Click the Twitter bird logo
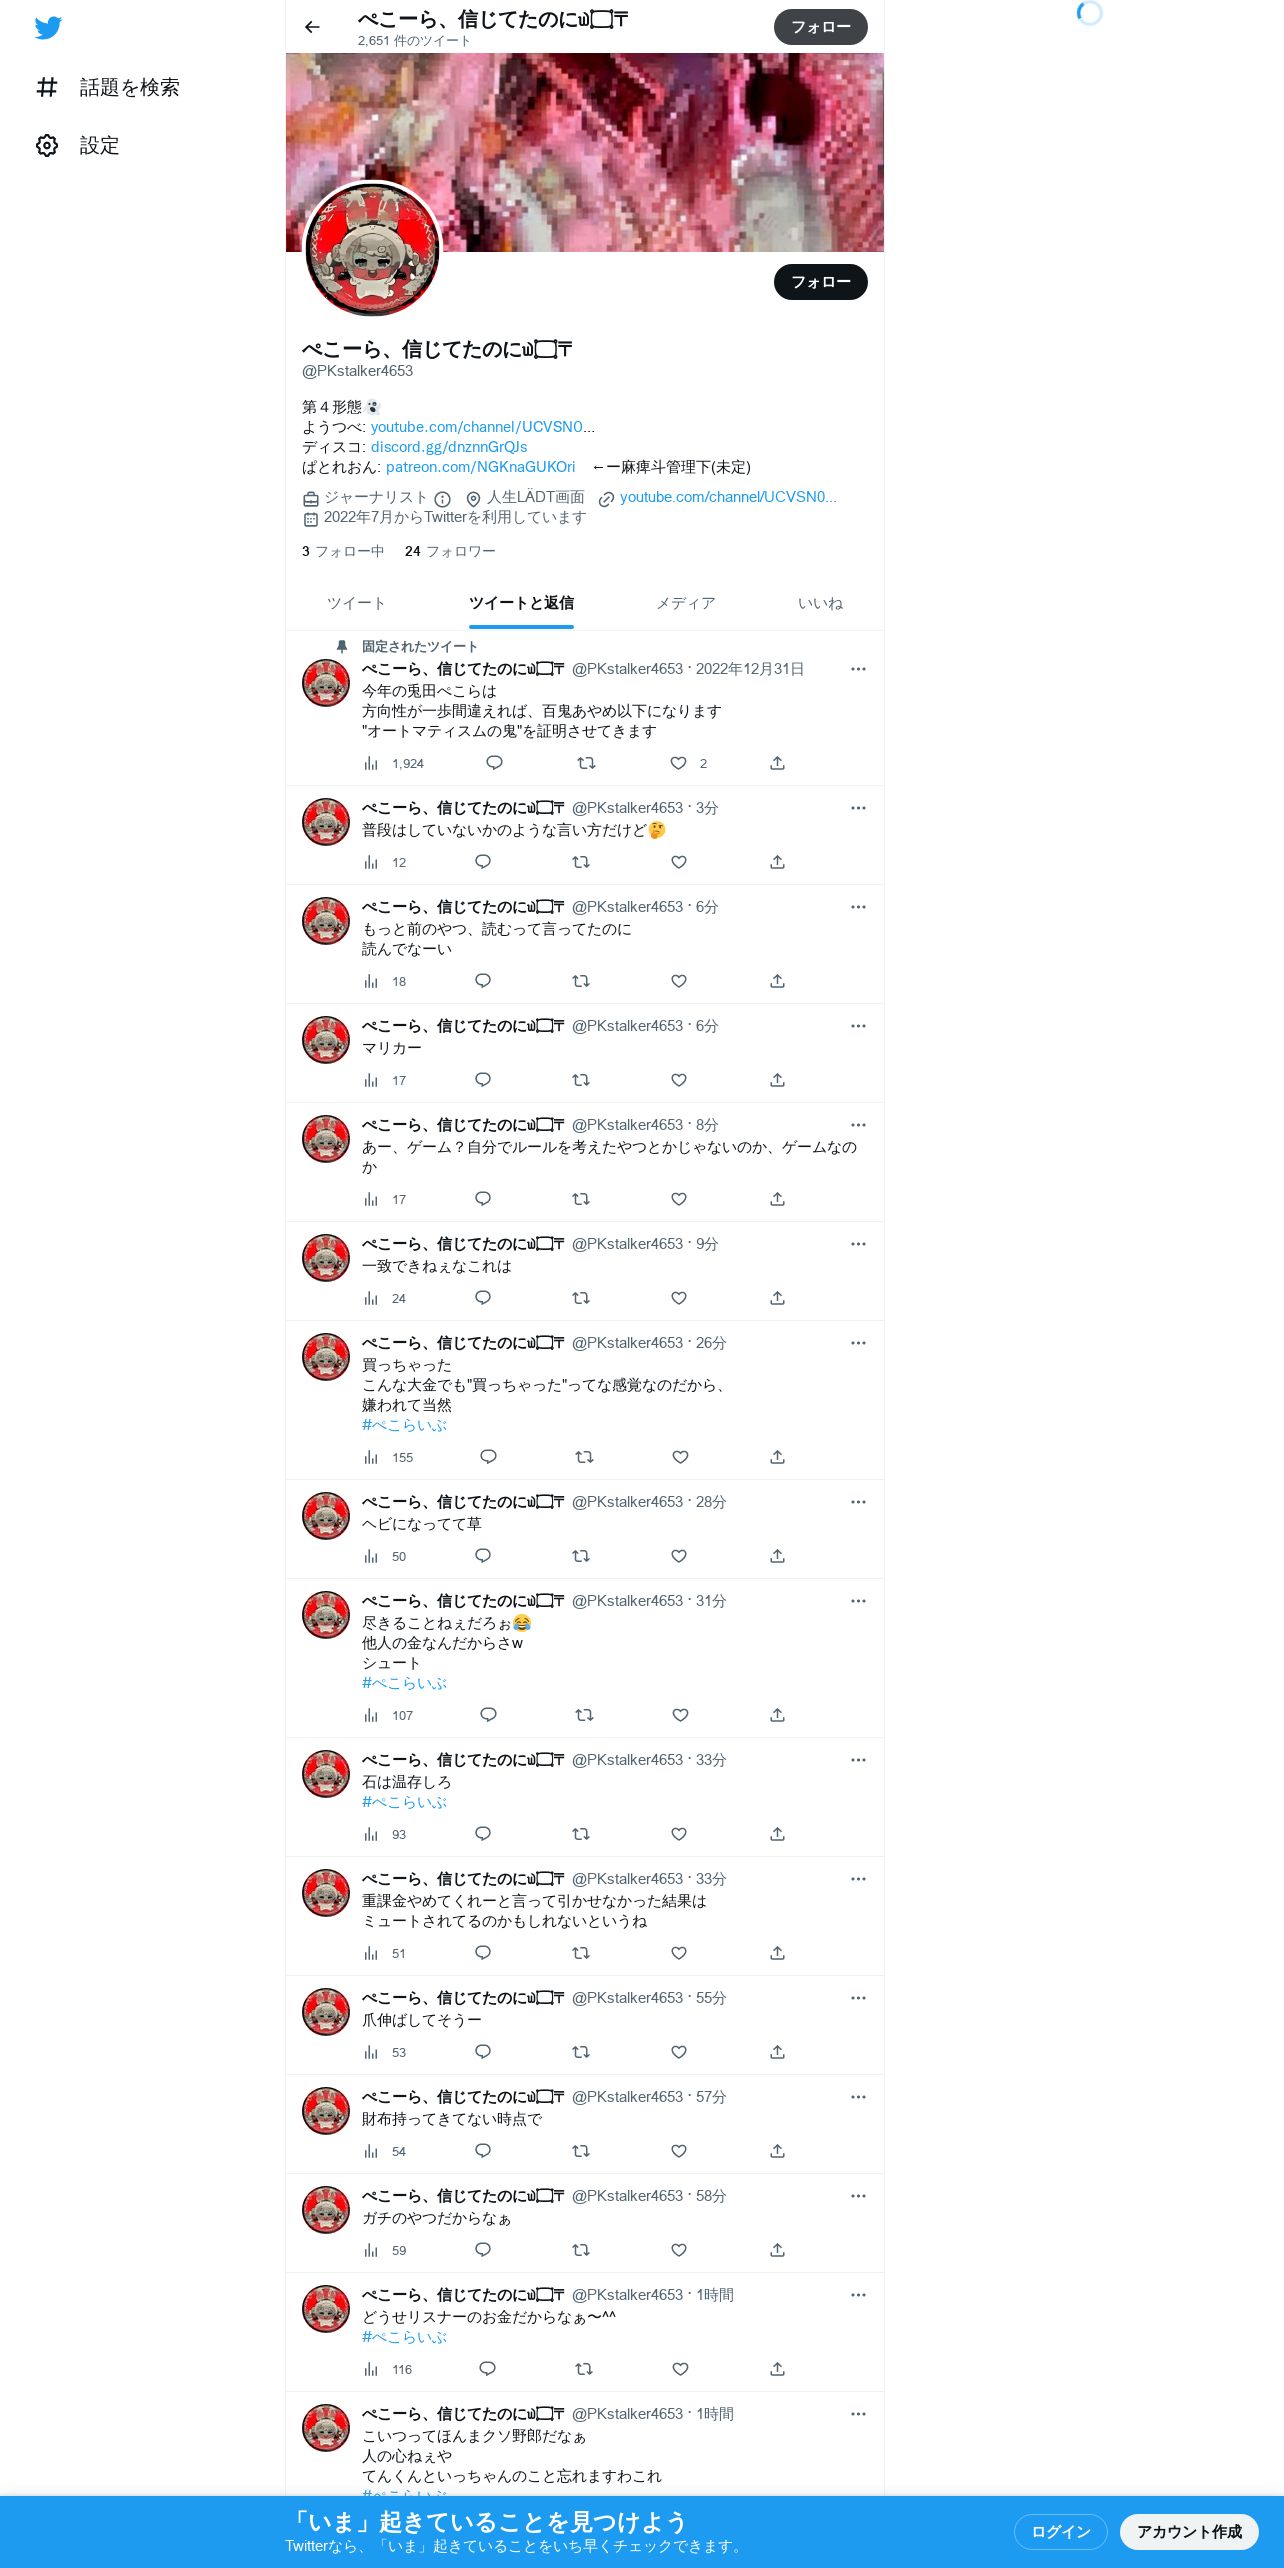 pos(48,28)
